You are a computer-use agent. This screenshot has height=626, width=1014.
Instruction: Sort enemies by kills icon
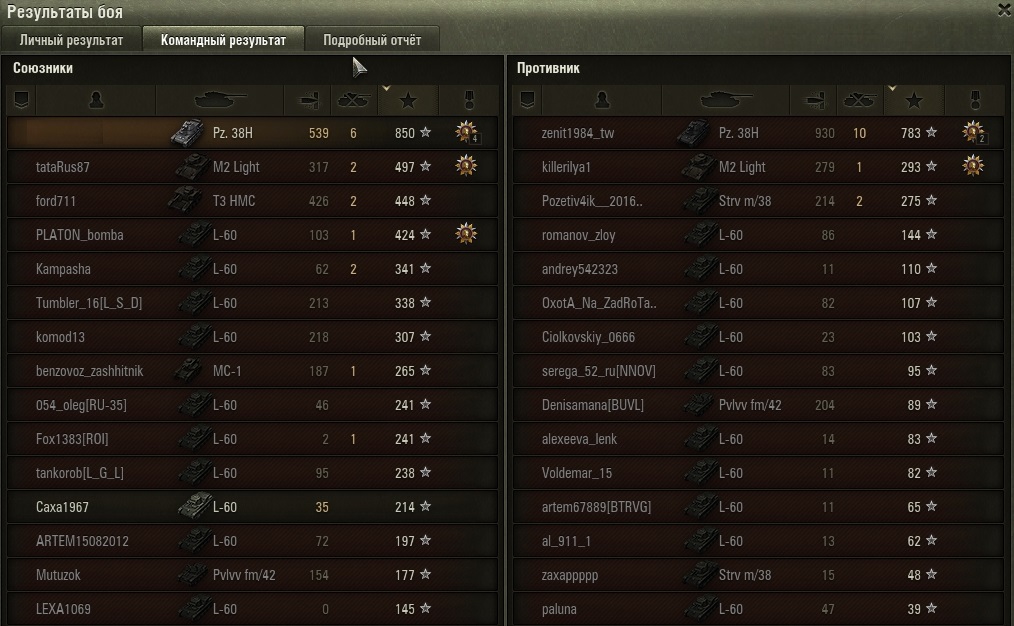click(x=860, y=100)
